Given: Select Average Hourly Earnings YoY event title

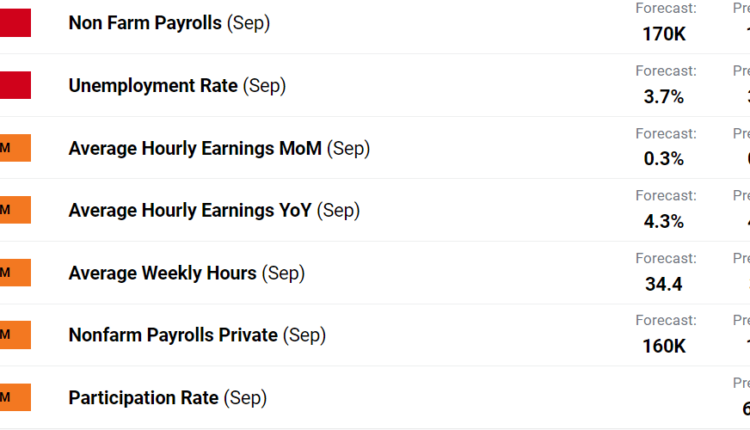Looking at the screenshot, I should (x=214, y=210).
